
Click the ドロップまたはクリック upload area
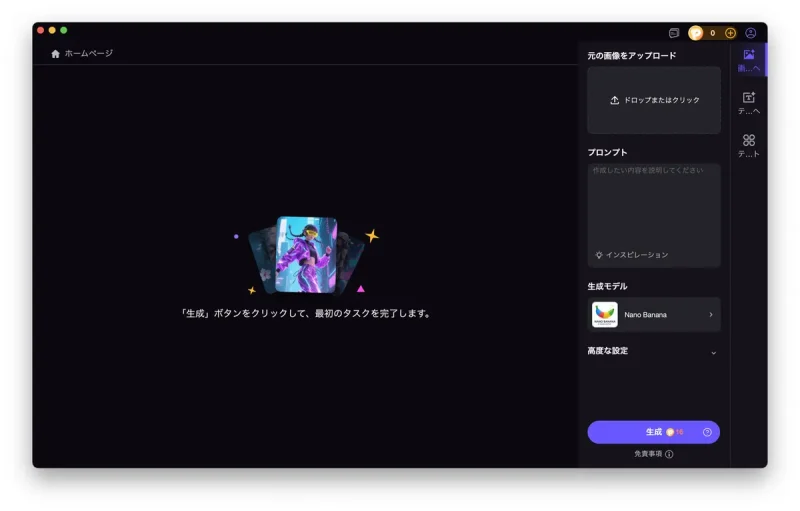[654, 101]
